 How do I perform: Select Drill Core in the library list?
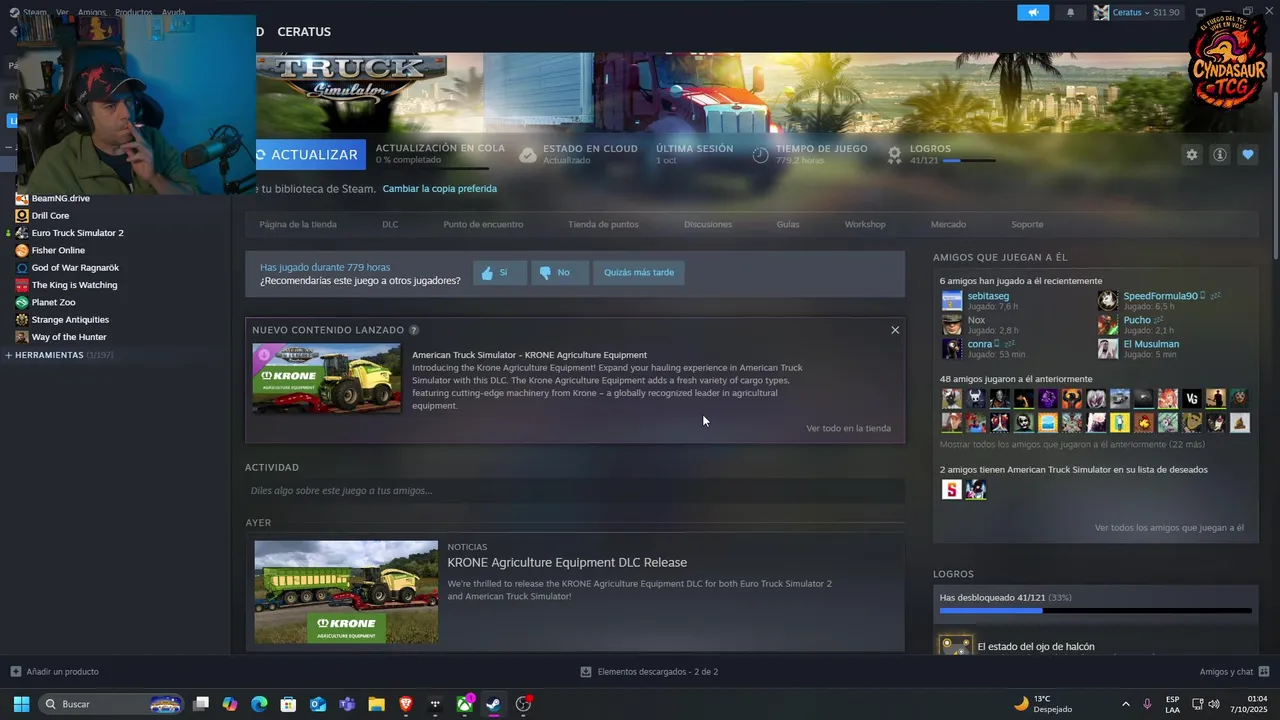click(50, 216)
